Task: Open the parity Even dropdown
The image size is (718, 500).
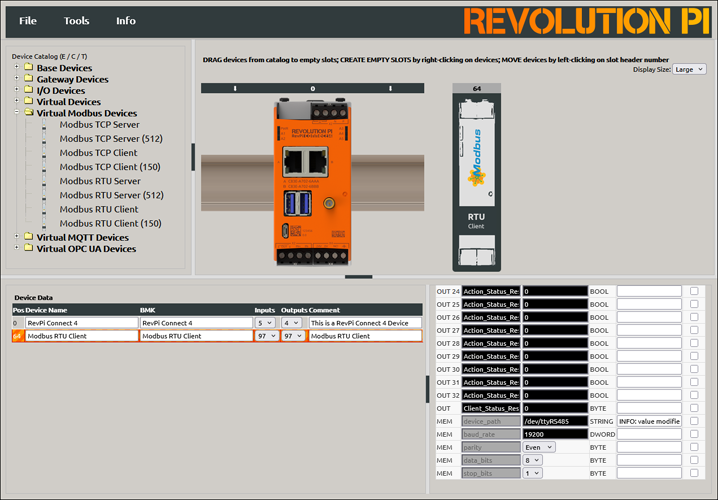Action: coord(539,447)
